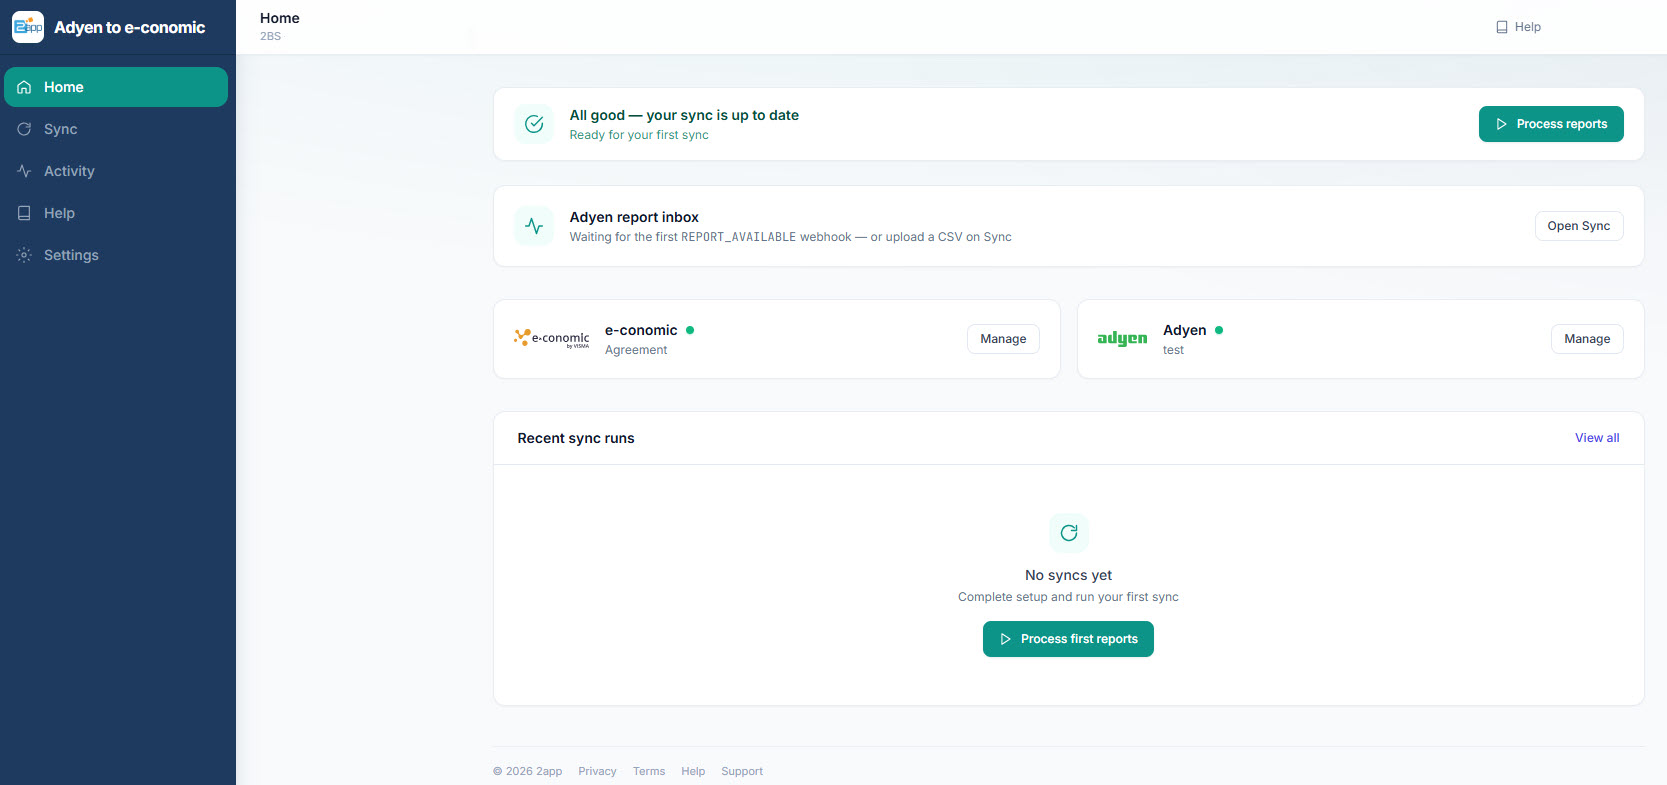Manage the Adyen connection
This screenshot has width=1667, height=785.
(1587, 339)
